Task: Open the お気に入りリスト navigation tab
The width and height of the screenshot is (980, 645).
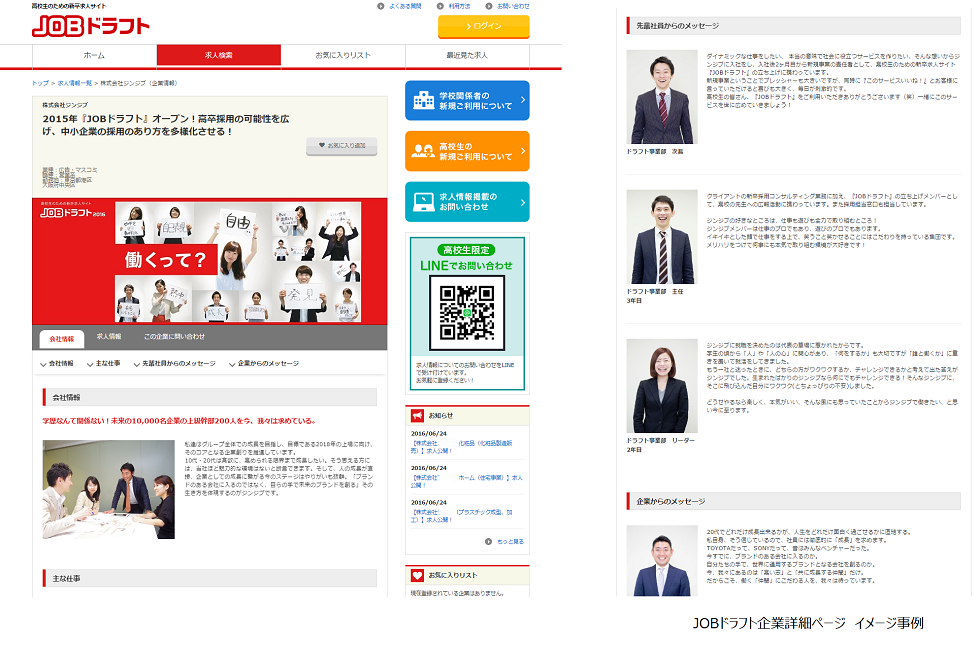Action: [343, 55]
